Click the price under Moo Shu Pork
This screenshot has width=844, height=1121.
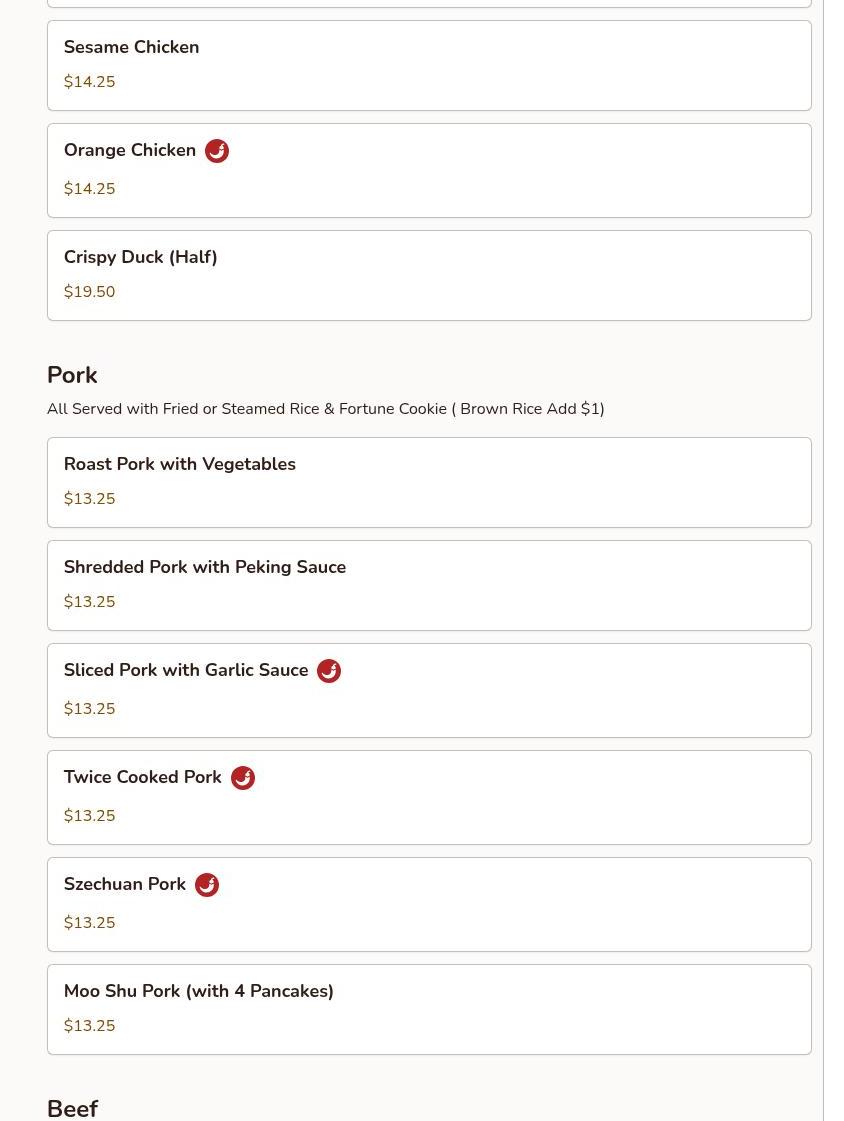(x=90, y=1026)
